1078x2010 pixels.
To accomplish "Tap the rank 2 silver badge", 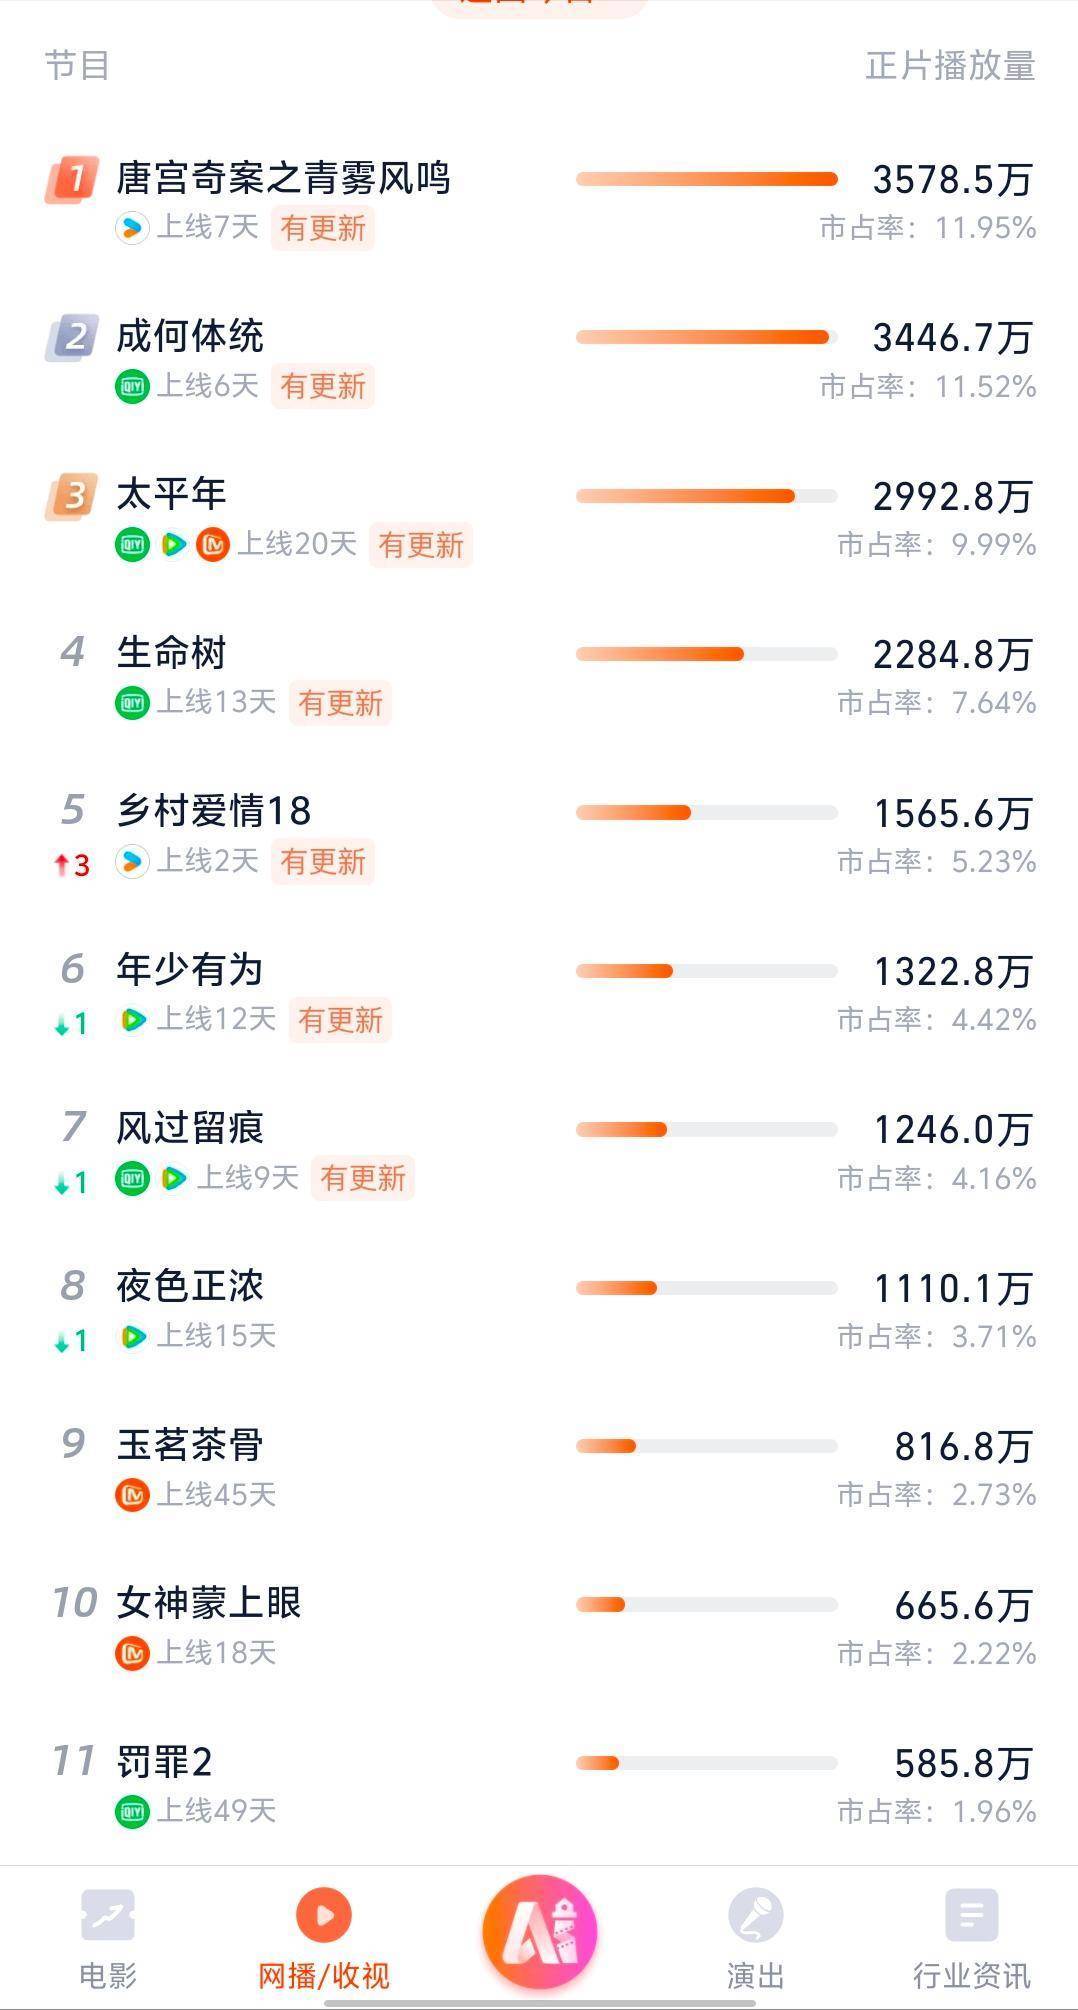I will [72, 338].
